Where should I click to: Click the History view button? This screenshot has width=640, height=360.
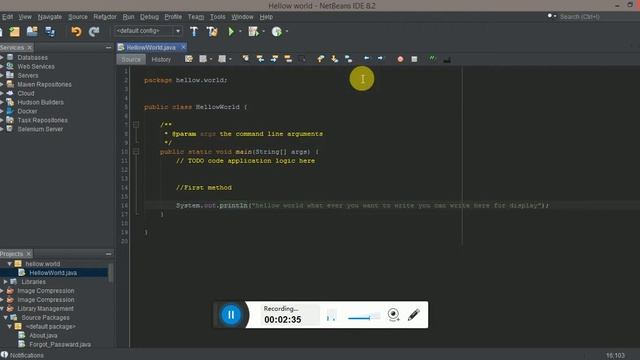[x=161, y=60]
